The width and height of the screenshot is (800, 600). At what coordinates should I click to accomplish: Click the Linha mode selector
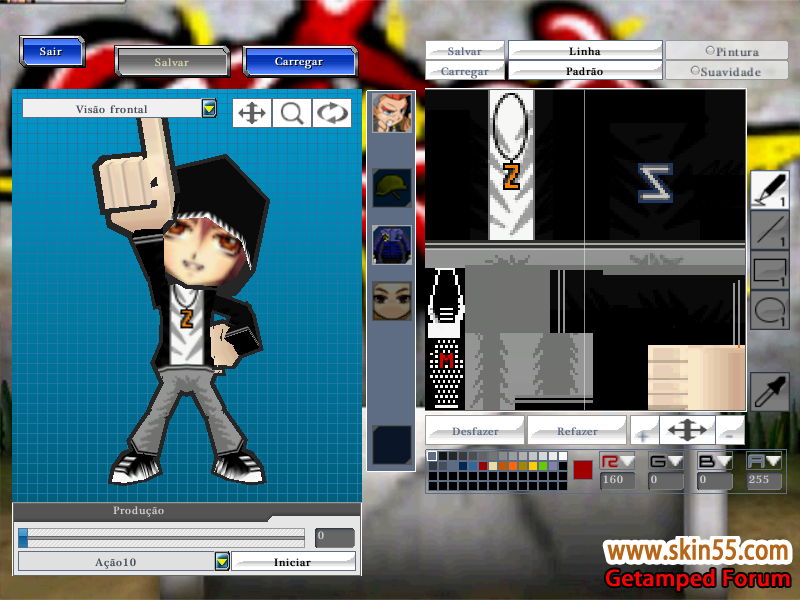click(x=585, y=51)
